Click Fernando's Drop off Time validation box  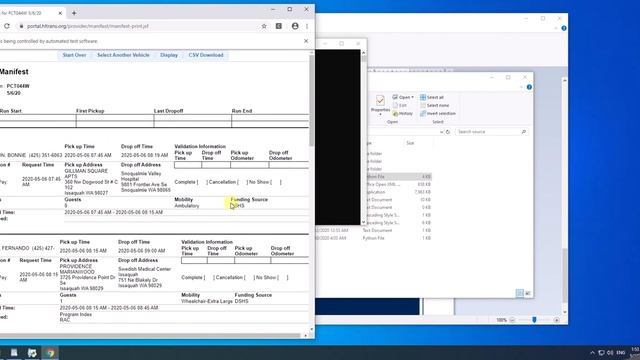(221, 260)
